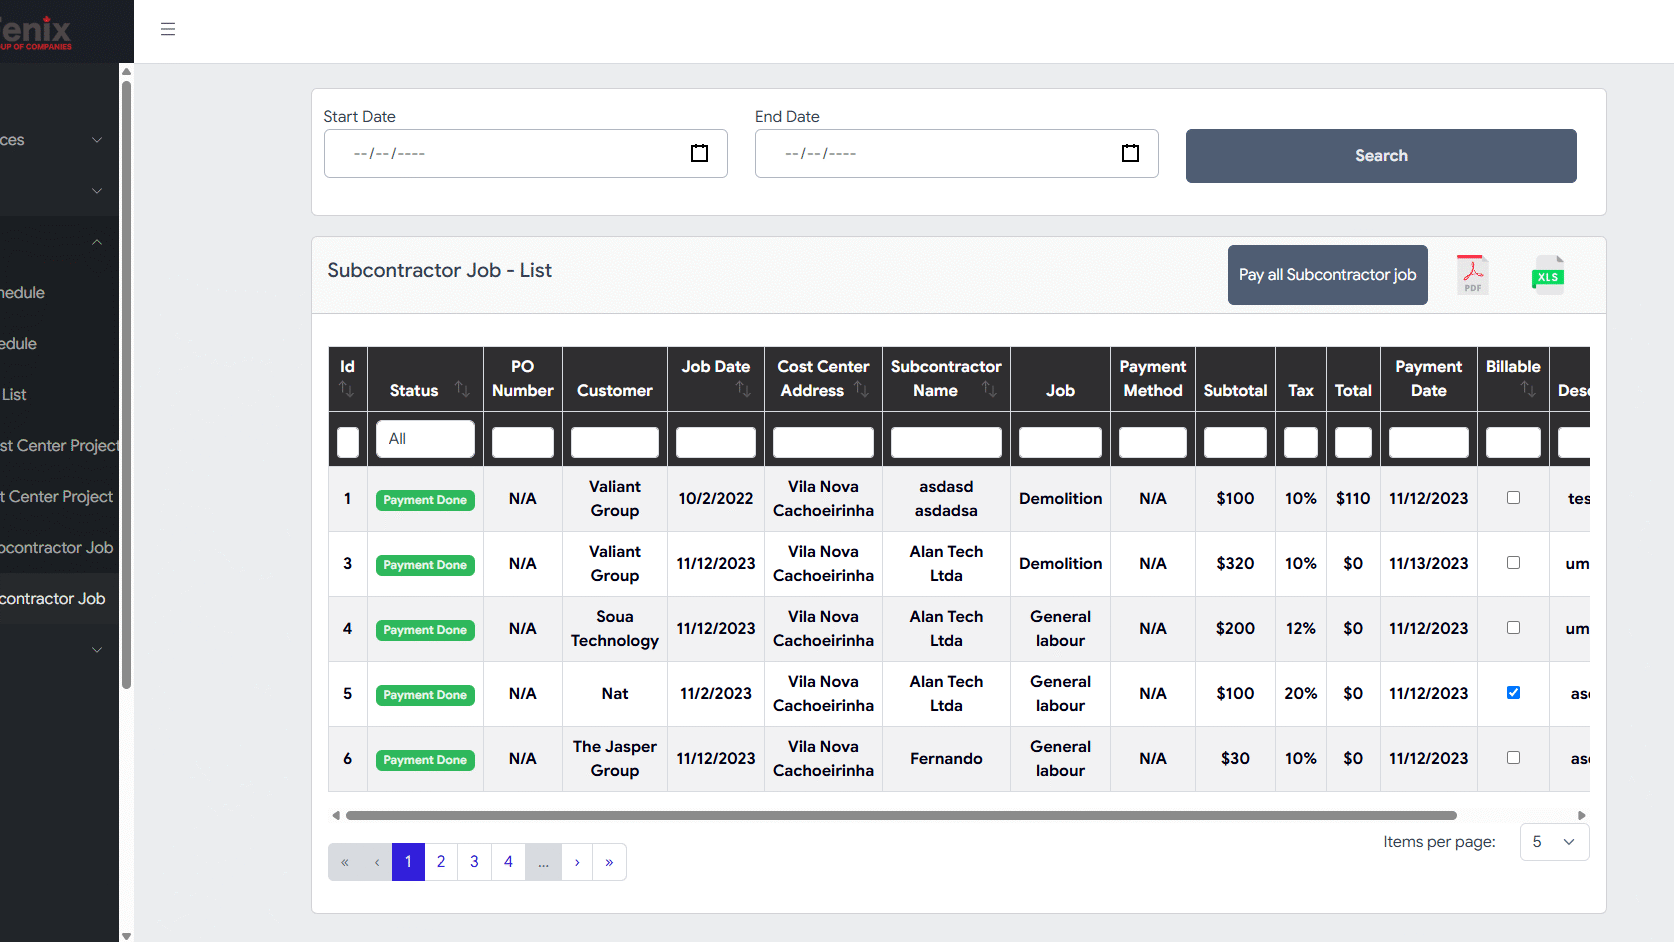Click '10/2/2022' job date cell
The height and width of the screenshot is (942, 1674).
click(x=716, y=499)
